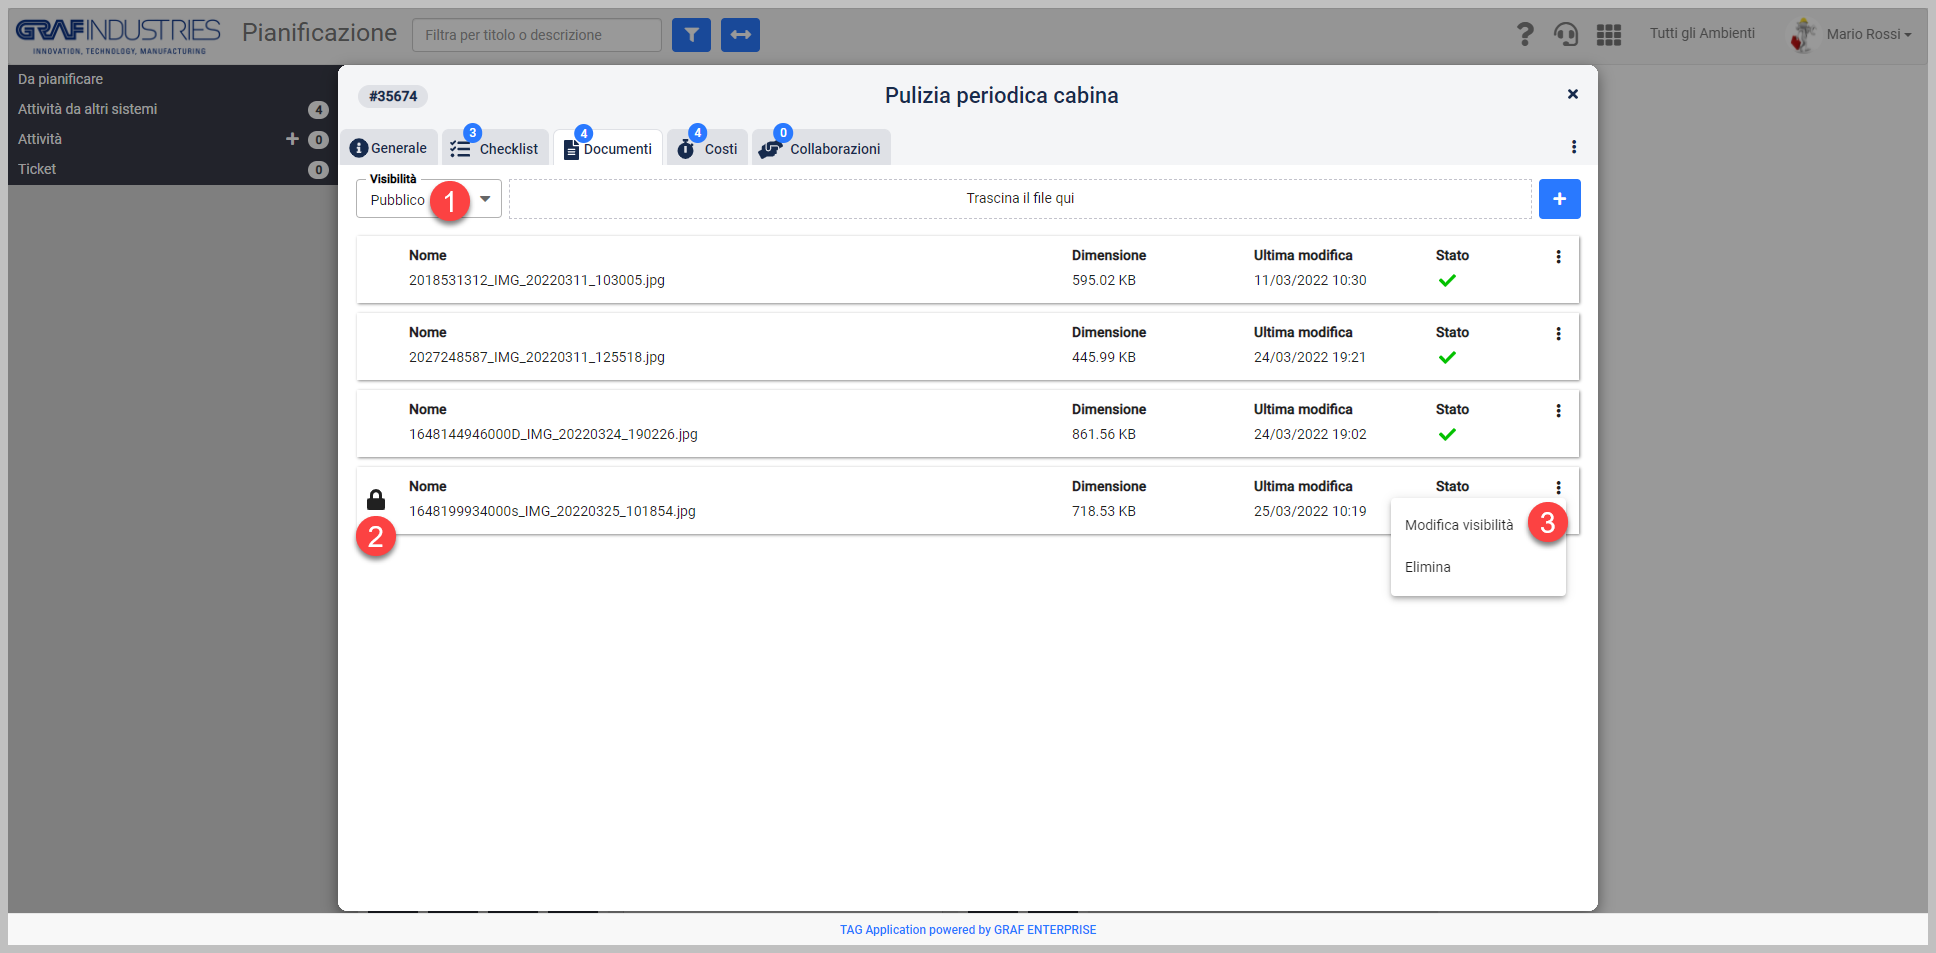Viewport: 1936px width, 953px height.
Task: Switch to the Costi tab
Action: pos(708,148)
